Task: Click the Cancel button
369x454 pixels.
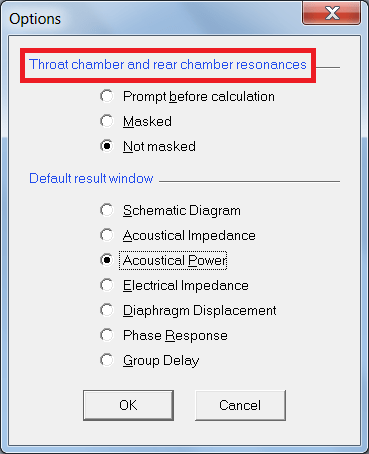Action: click(240, 405)
